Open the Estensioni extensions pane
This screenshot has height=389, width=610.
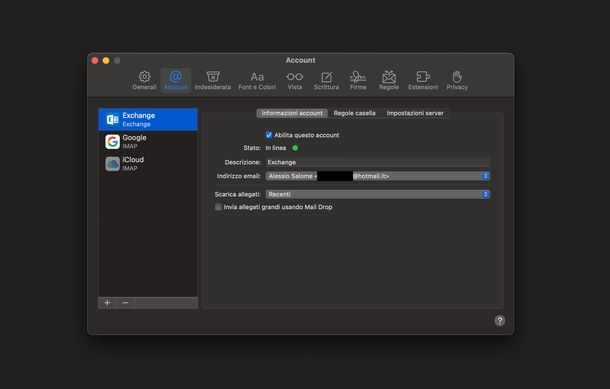(x=423, y=81)
